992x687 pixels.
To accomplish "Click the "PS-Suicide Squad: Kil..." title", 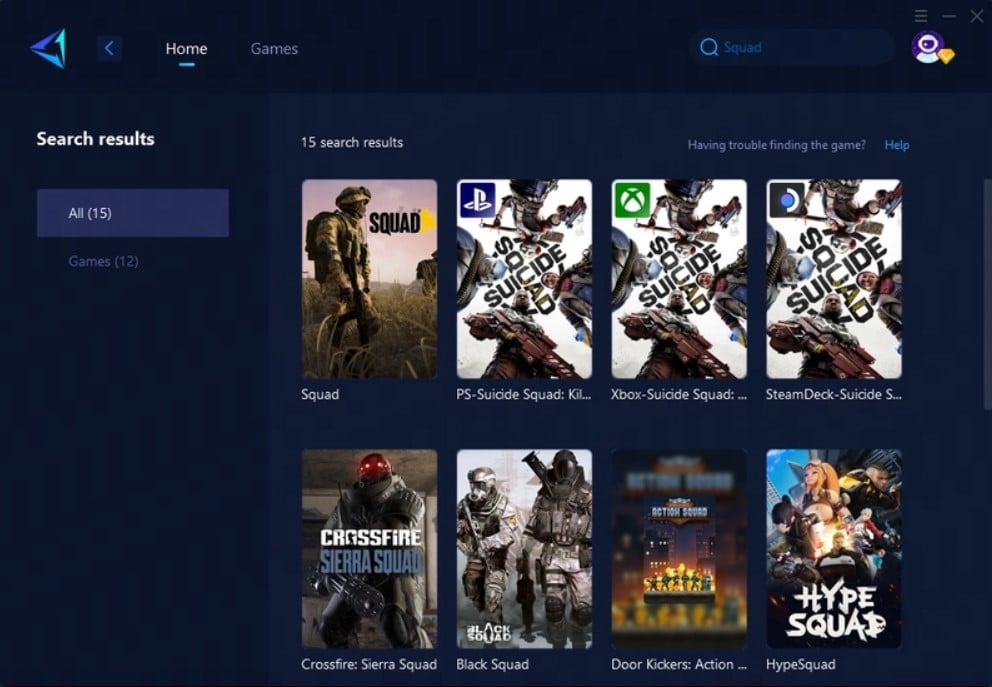I will click(x=524, y=394).
